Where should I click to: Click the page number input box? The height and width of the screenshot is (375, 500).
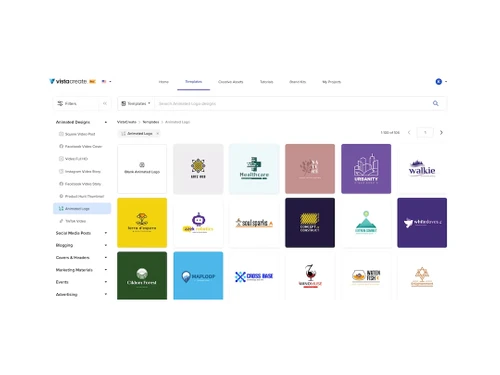click(x=425, y=132)
